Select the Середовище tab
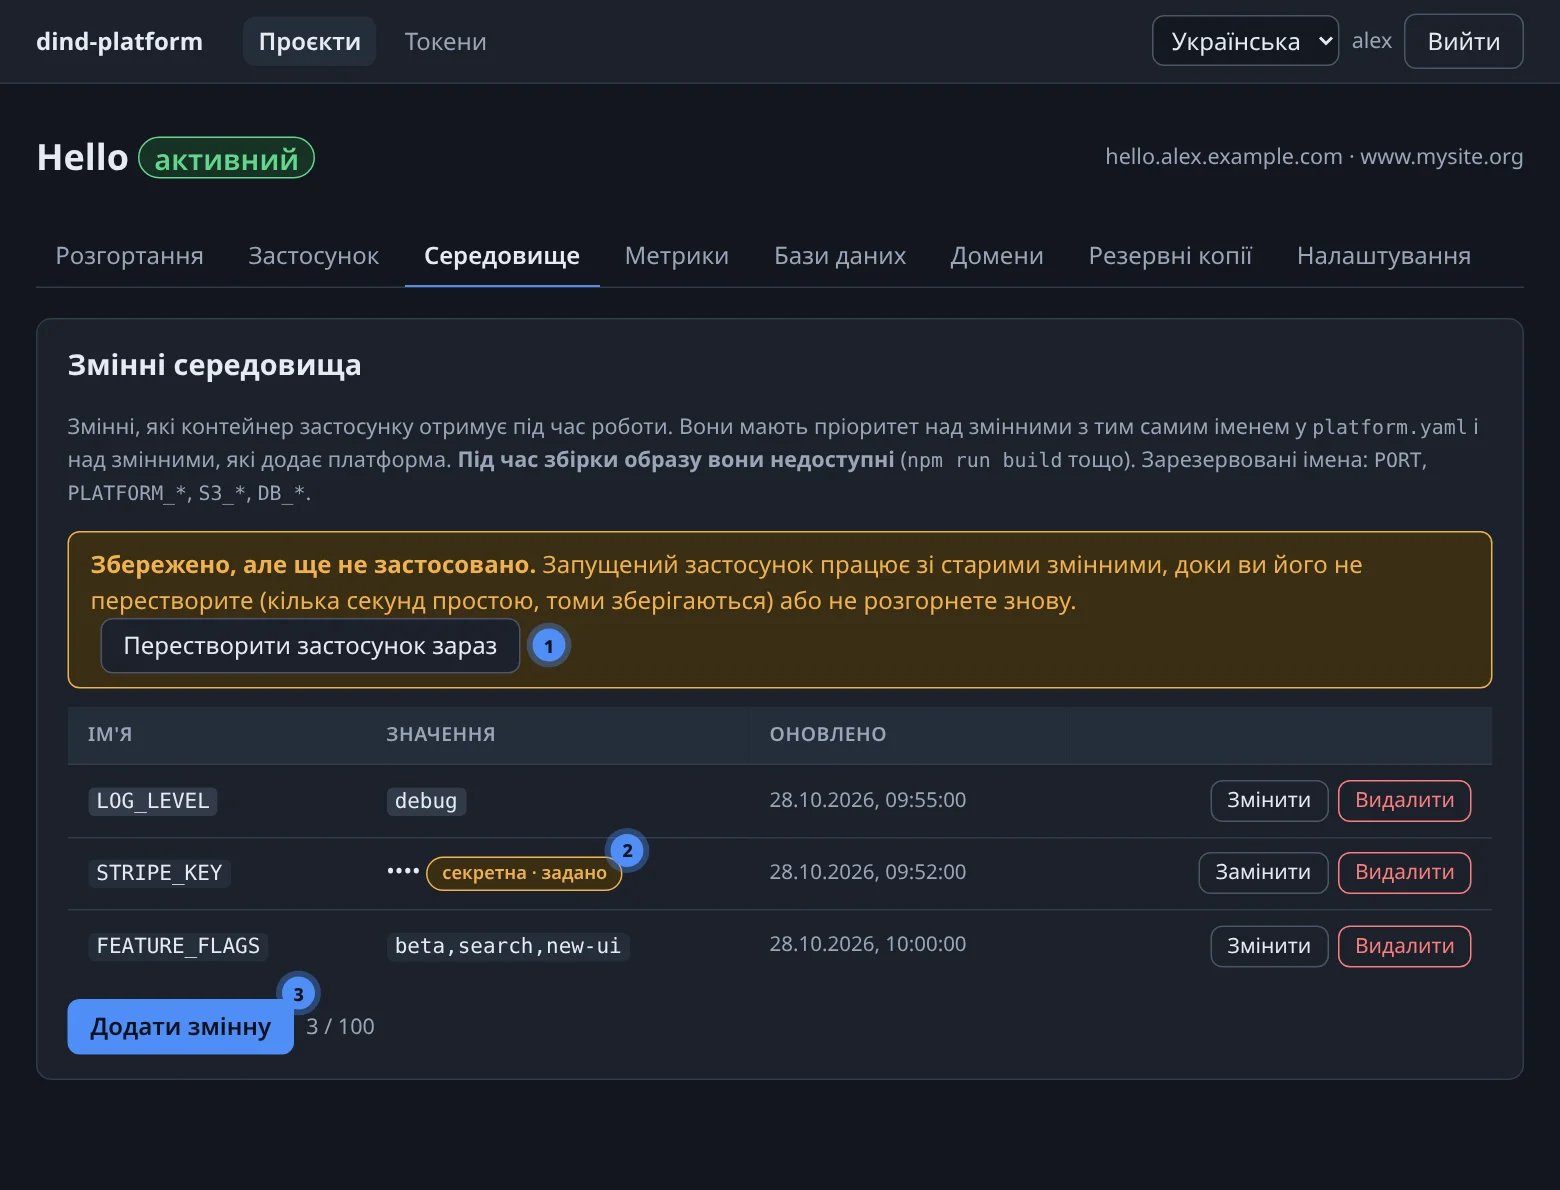Image resolution: width=1560 pixels, height=1190 pixels. click(x=502, y=256)
